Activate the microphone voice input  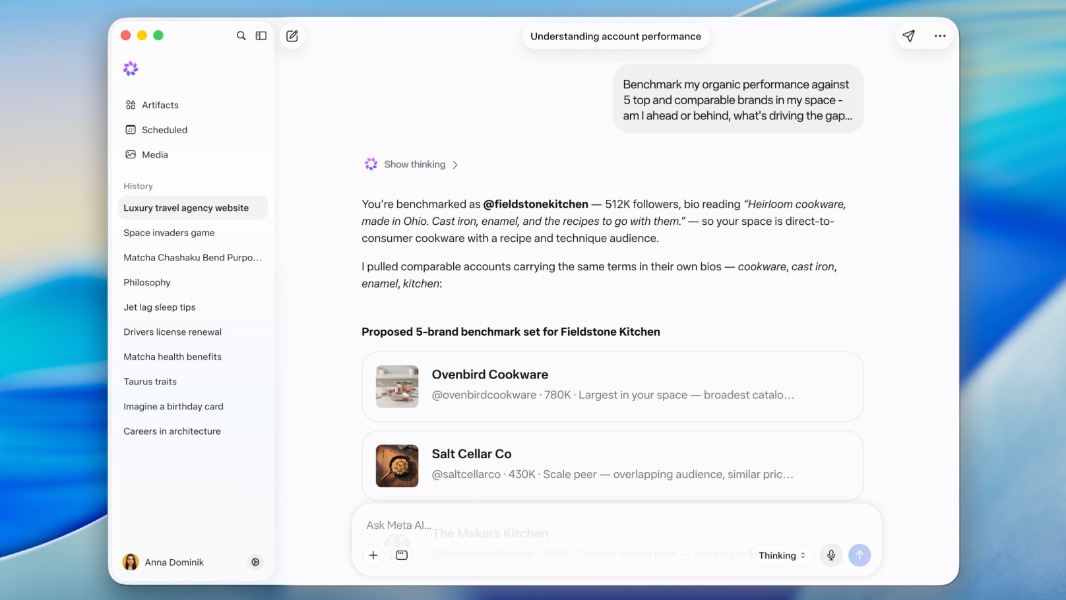click(x=831, y=555)
